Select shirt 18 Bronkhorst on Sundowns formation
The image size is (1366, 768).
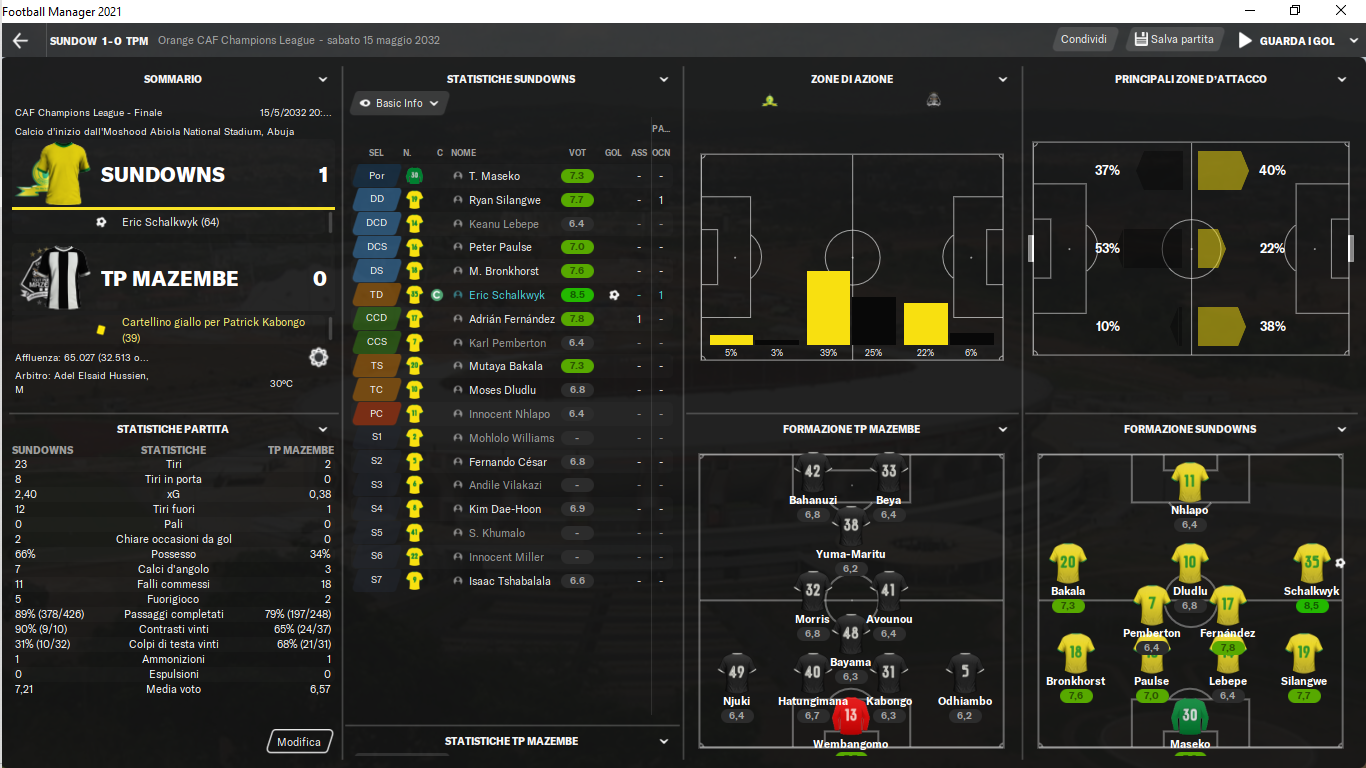(1075, 653)
